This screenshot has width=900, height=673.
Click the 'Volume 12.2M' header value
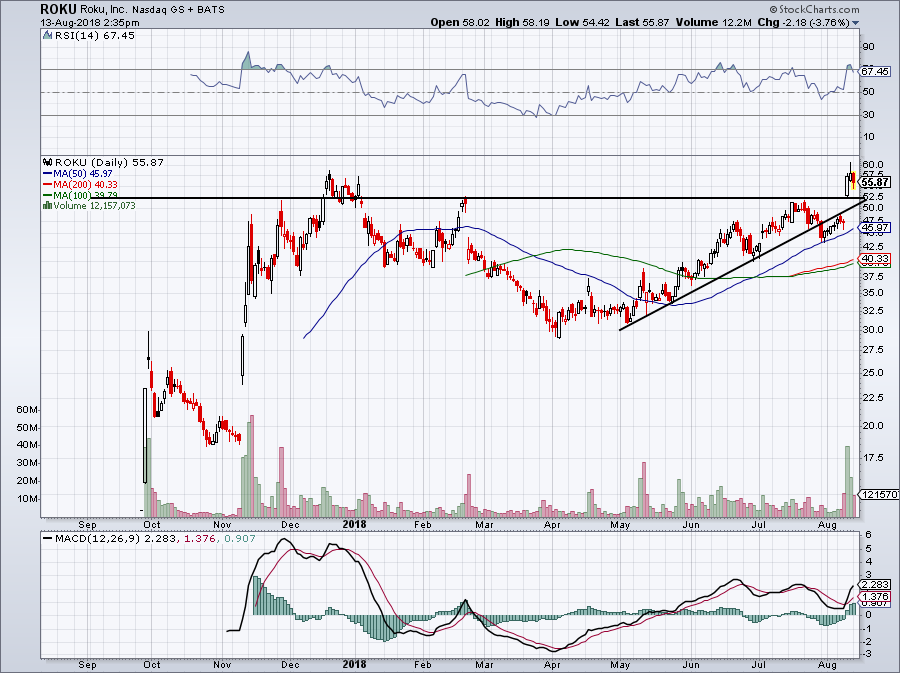point(713,22)
